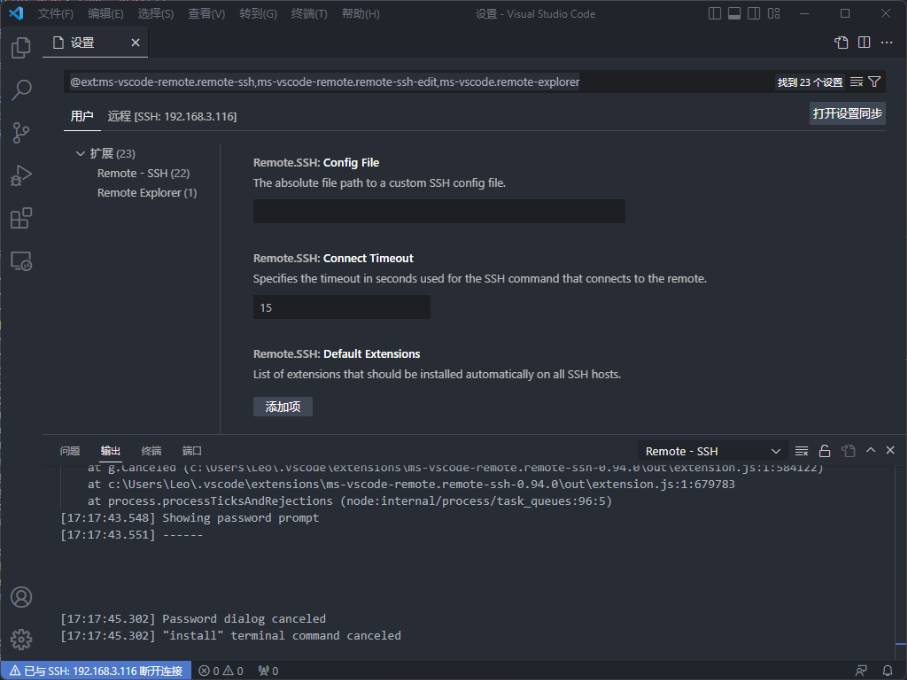This screenshot has height=680, width=907.
Task: Click the VS Code logo icon
Action: [16, 13]
